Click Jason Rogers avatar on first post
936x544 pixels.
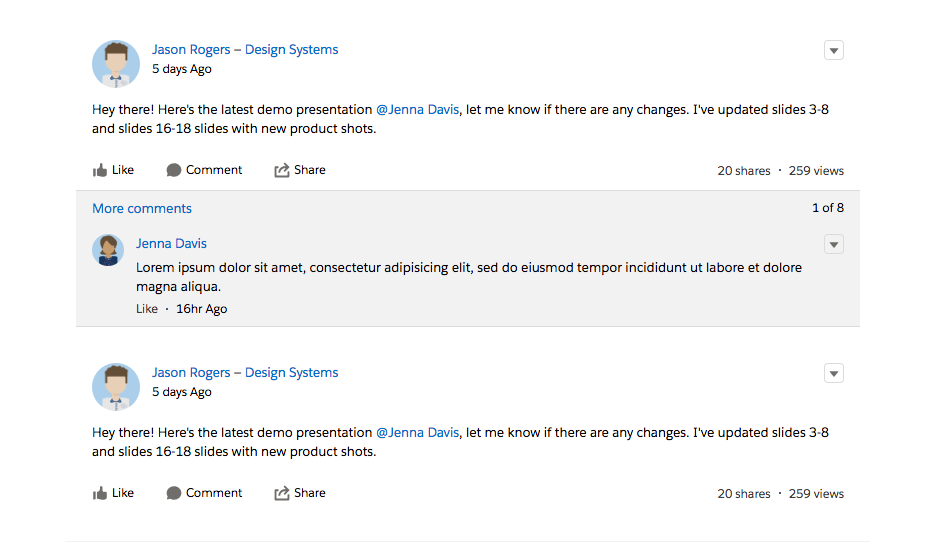point(116,64)
